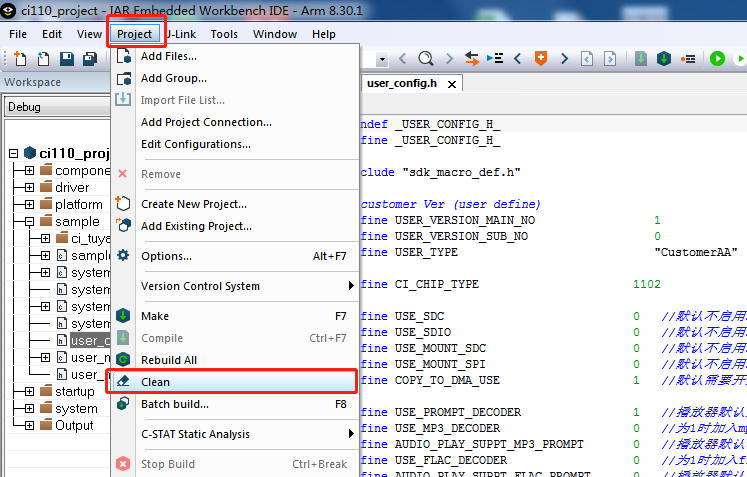Open the Tools menu
This screenshot has width=747, height=477.
pos(224,34)
